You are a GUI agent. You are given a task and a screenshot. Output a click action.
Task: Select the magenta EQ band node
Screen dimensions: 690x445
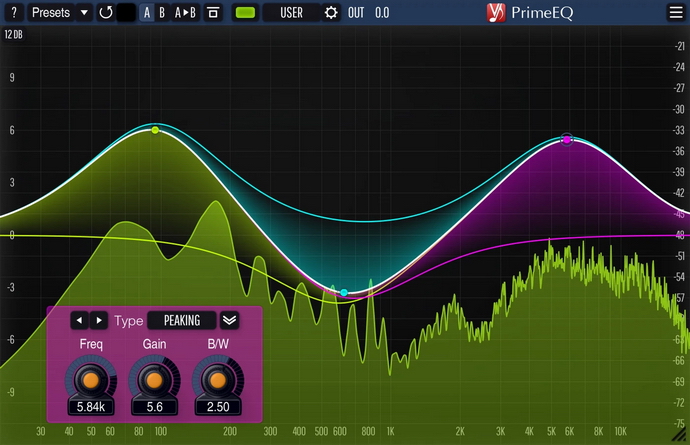click(567, 140)
